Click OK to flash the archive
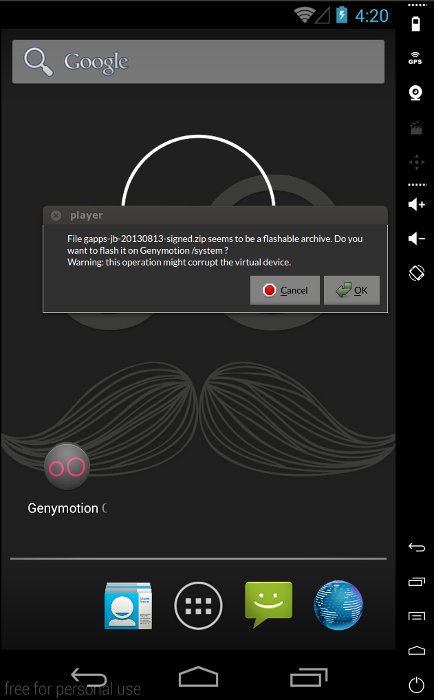Image resolution: width=434 pixels, height=700 pixels. point(352,290)
